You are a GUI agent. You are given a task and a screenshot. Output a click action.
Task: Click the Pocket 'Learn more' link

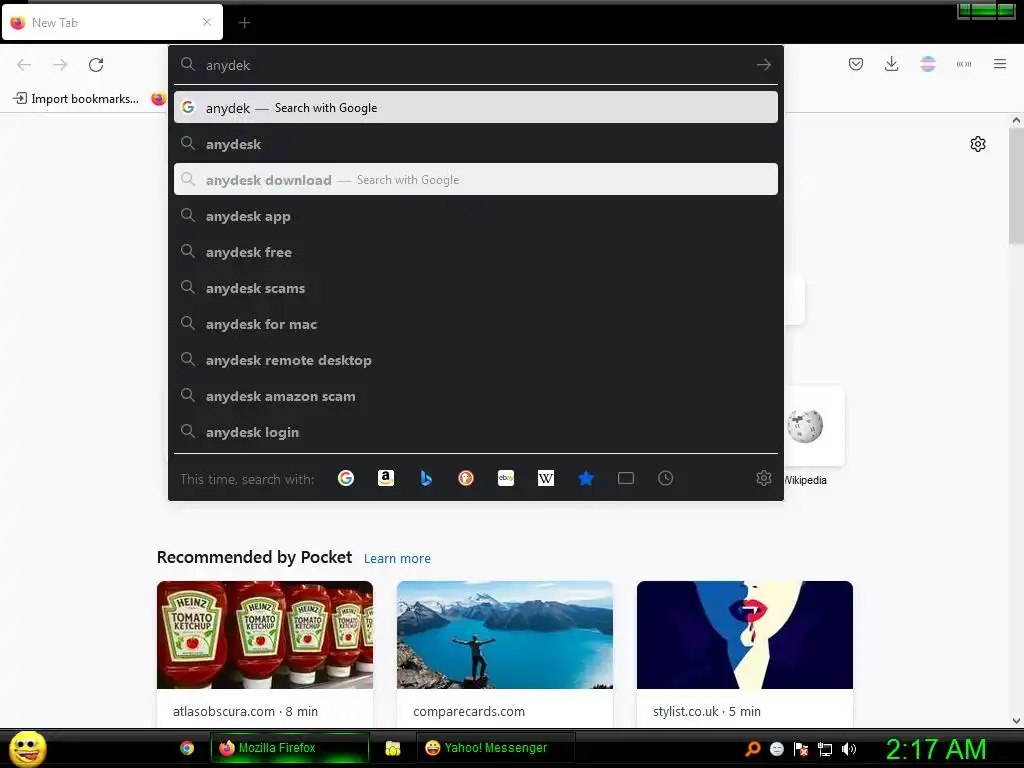click(397, 558)
